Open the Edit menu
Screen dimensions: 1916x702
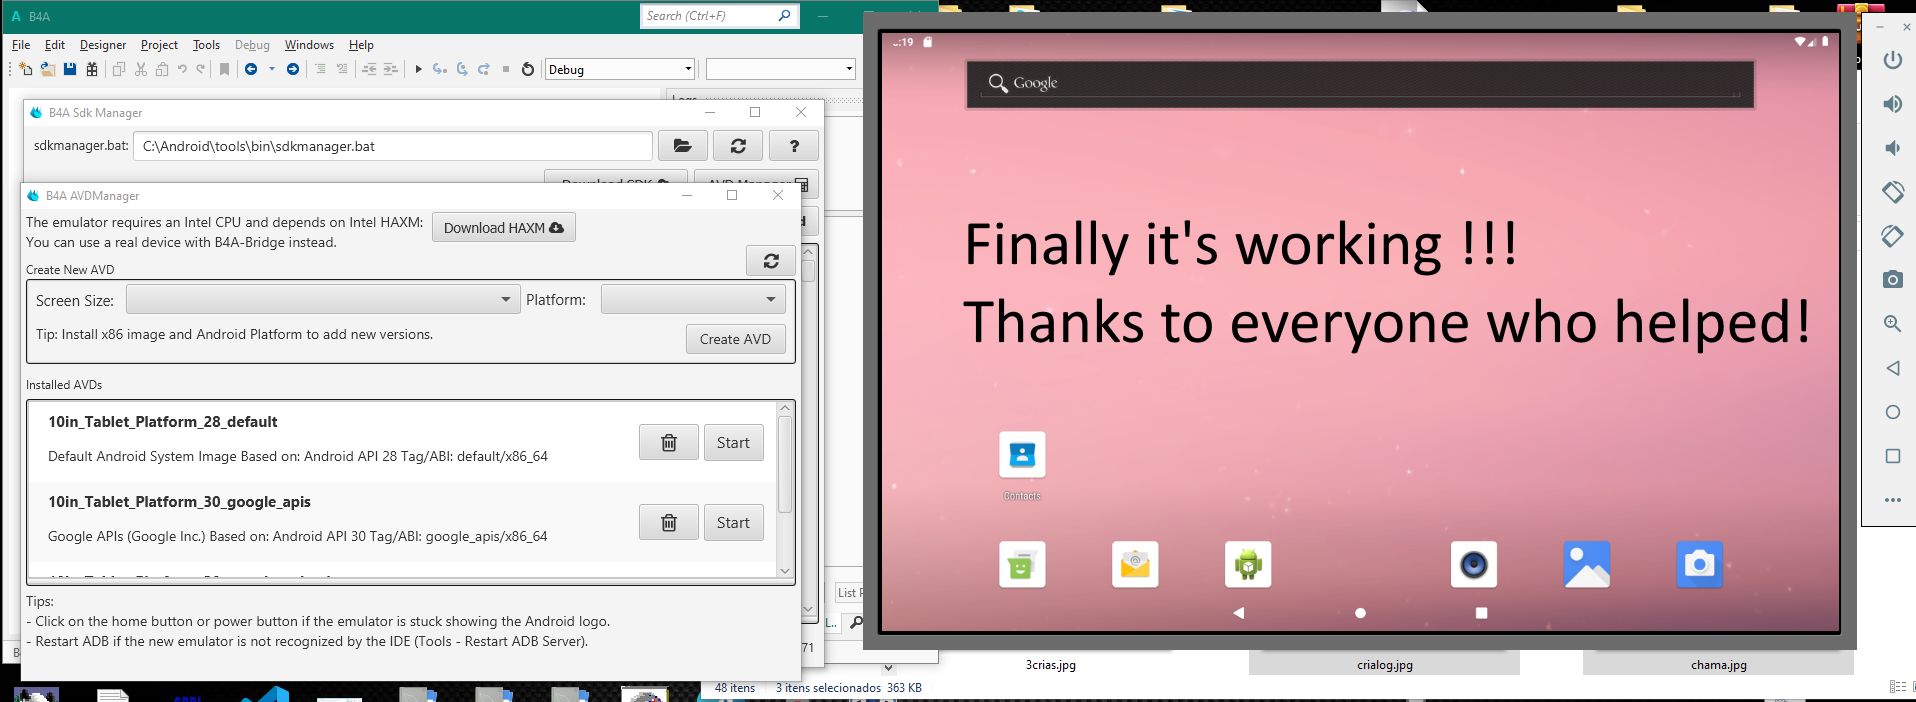[x=55, y=45]
